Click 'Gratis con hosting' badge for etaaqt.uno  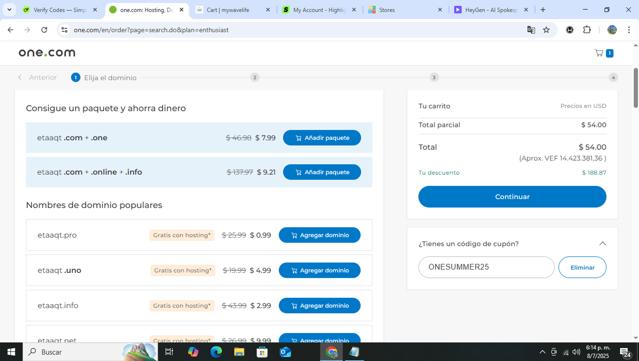tap(182, 270)
